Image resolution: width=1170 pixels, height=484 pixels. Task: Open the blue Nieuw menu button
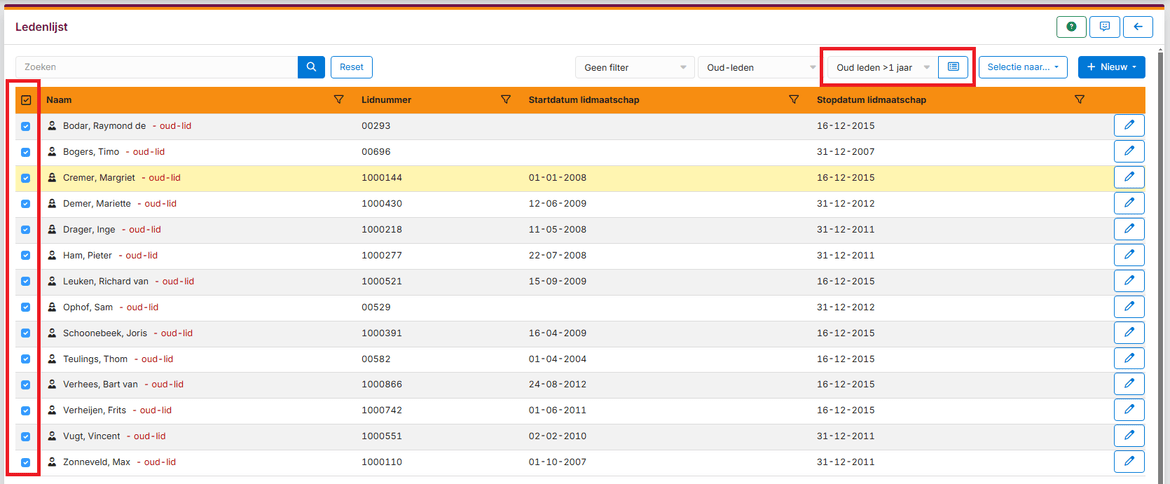pyautogui.click(x=1110, y=67)
